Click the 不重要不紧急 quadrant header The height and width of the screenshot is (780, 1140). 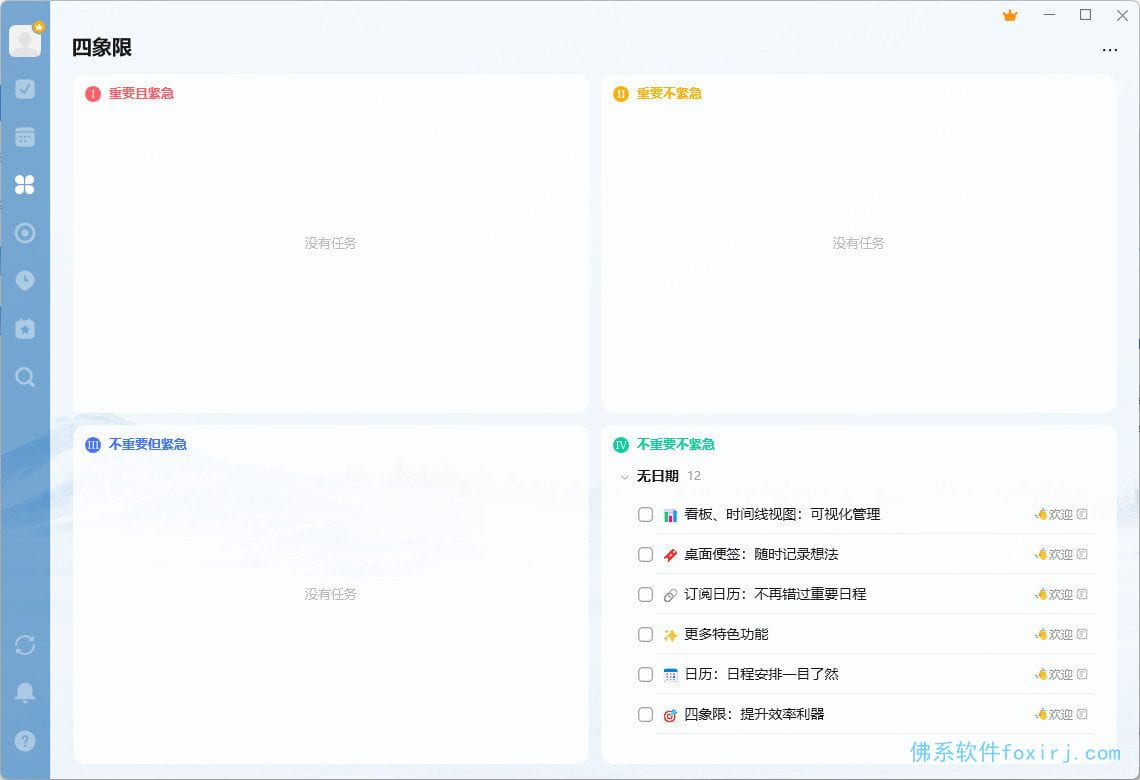(x=675, y=444)
